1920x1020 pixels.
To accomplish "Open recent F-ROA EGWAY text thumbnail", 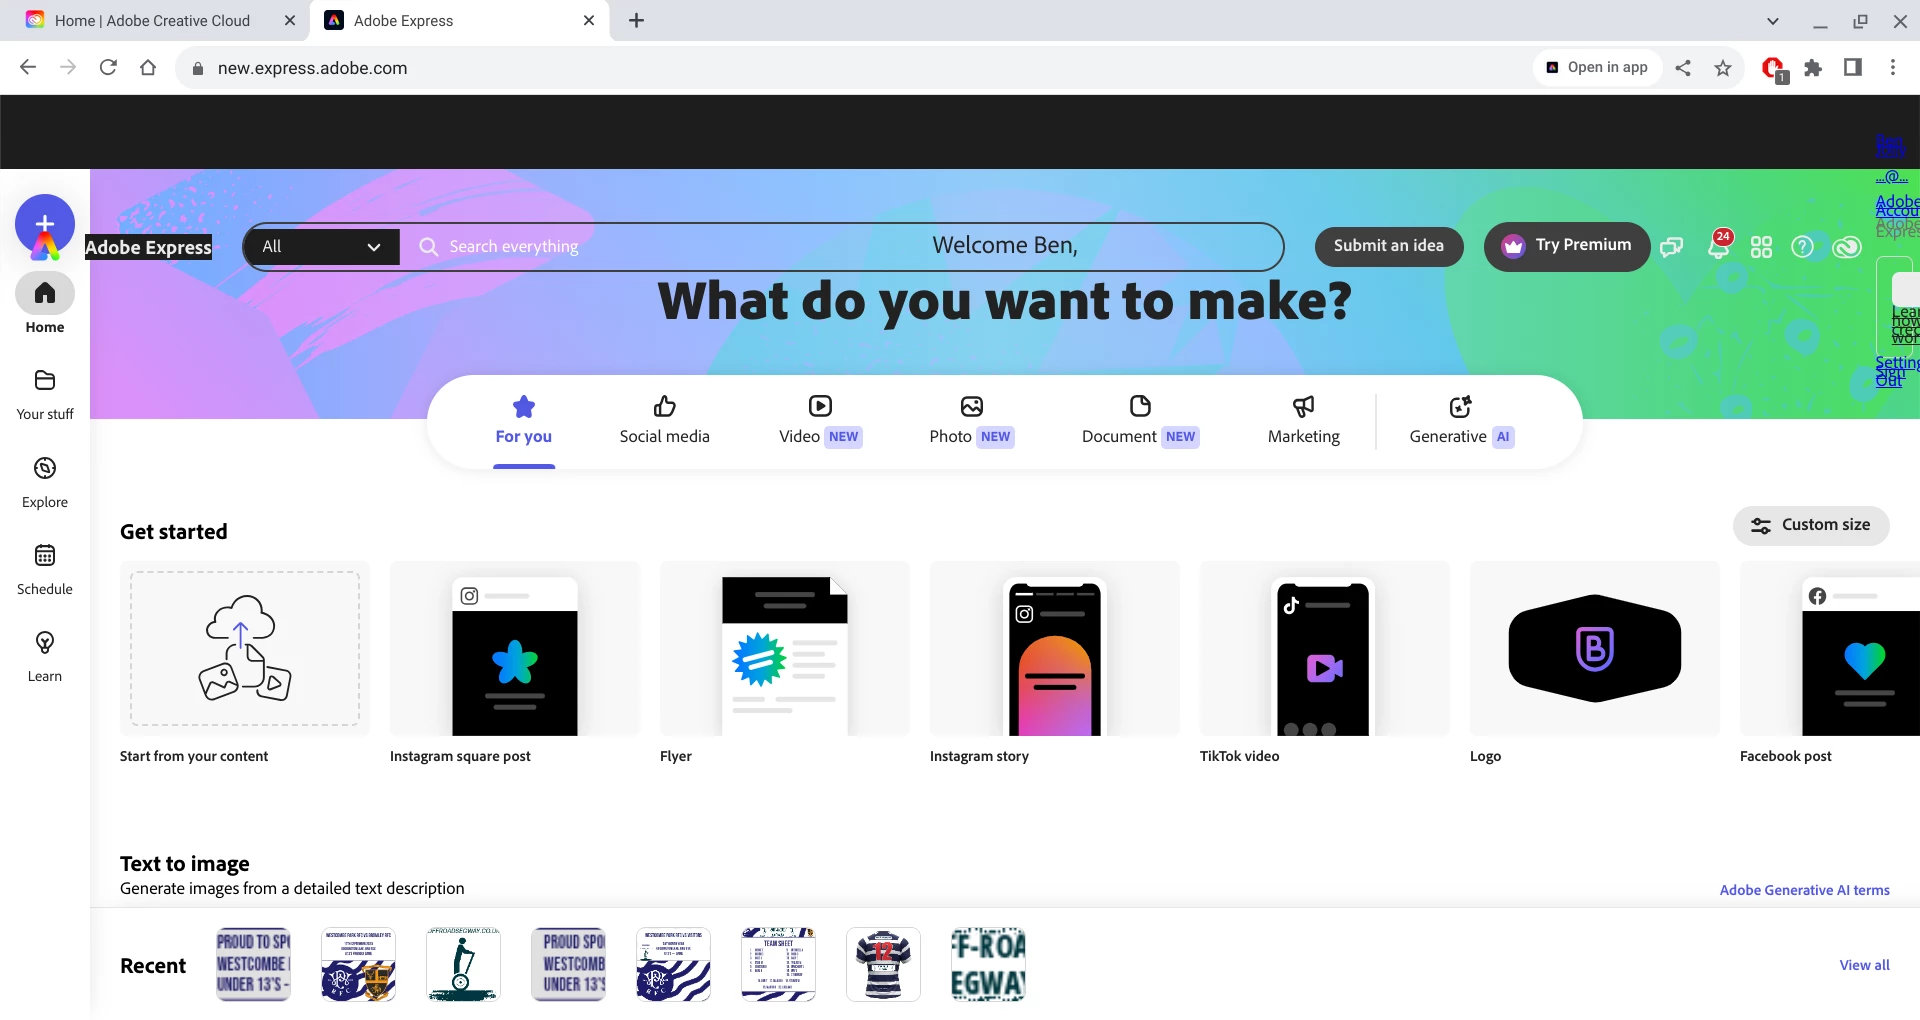I will (988, 964).
